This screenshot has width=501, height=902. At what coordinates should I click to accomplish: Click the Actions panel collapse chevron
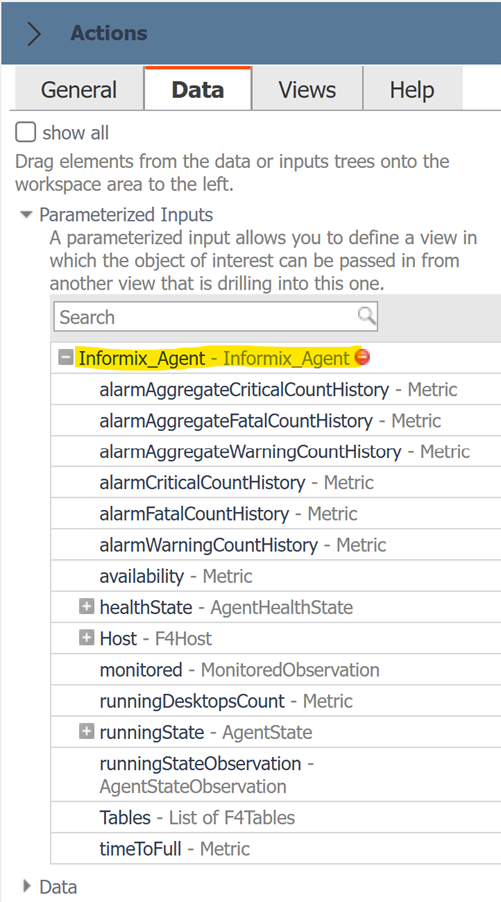point(35,34)
